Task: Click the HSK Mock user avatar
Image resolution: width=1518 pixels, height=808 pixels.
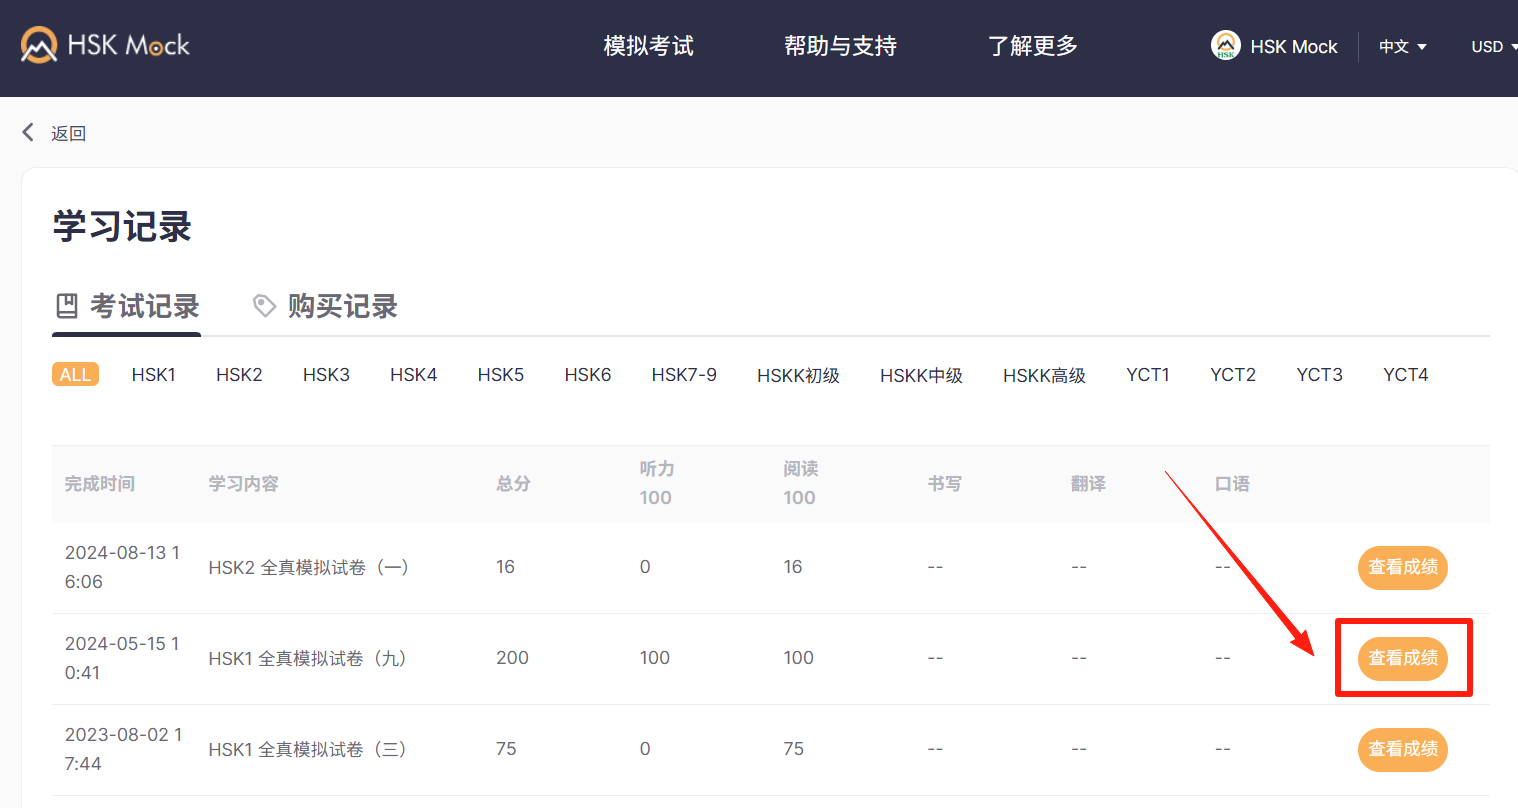Action: 1225,46
